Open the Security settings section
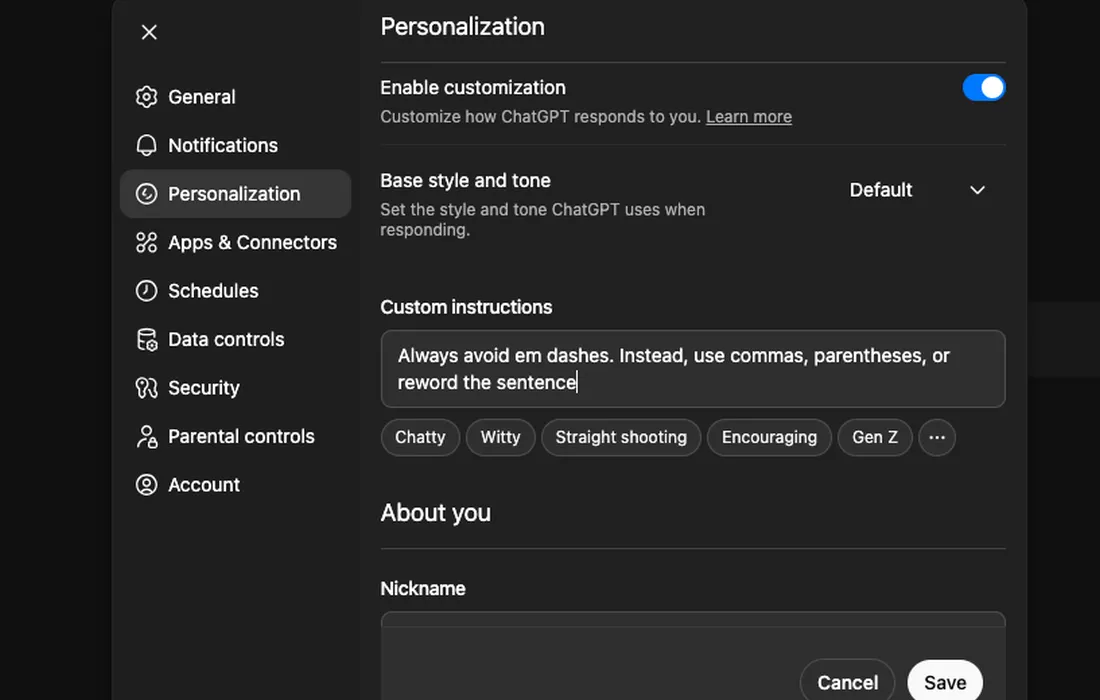The height and width of the screenshot is (700, 1100). coord(204,387)
